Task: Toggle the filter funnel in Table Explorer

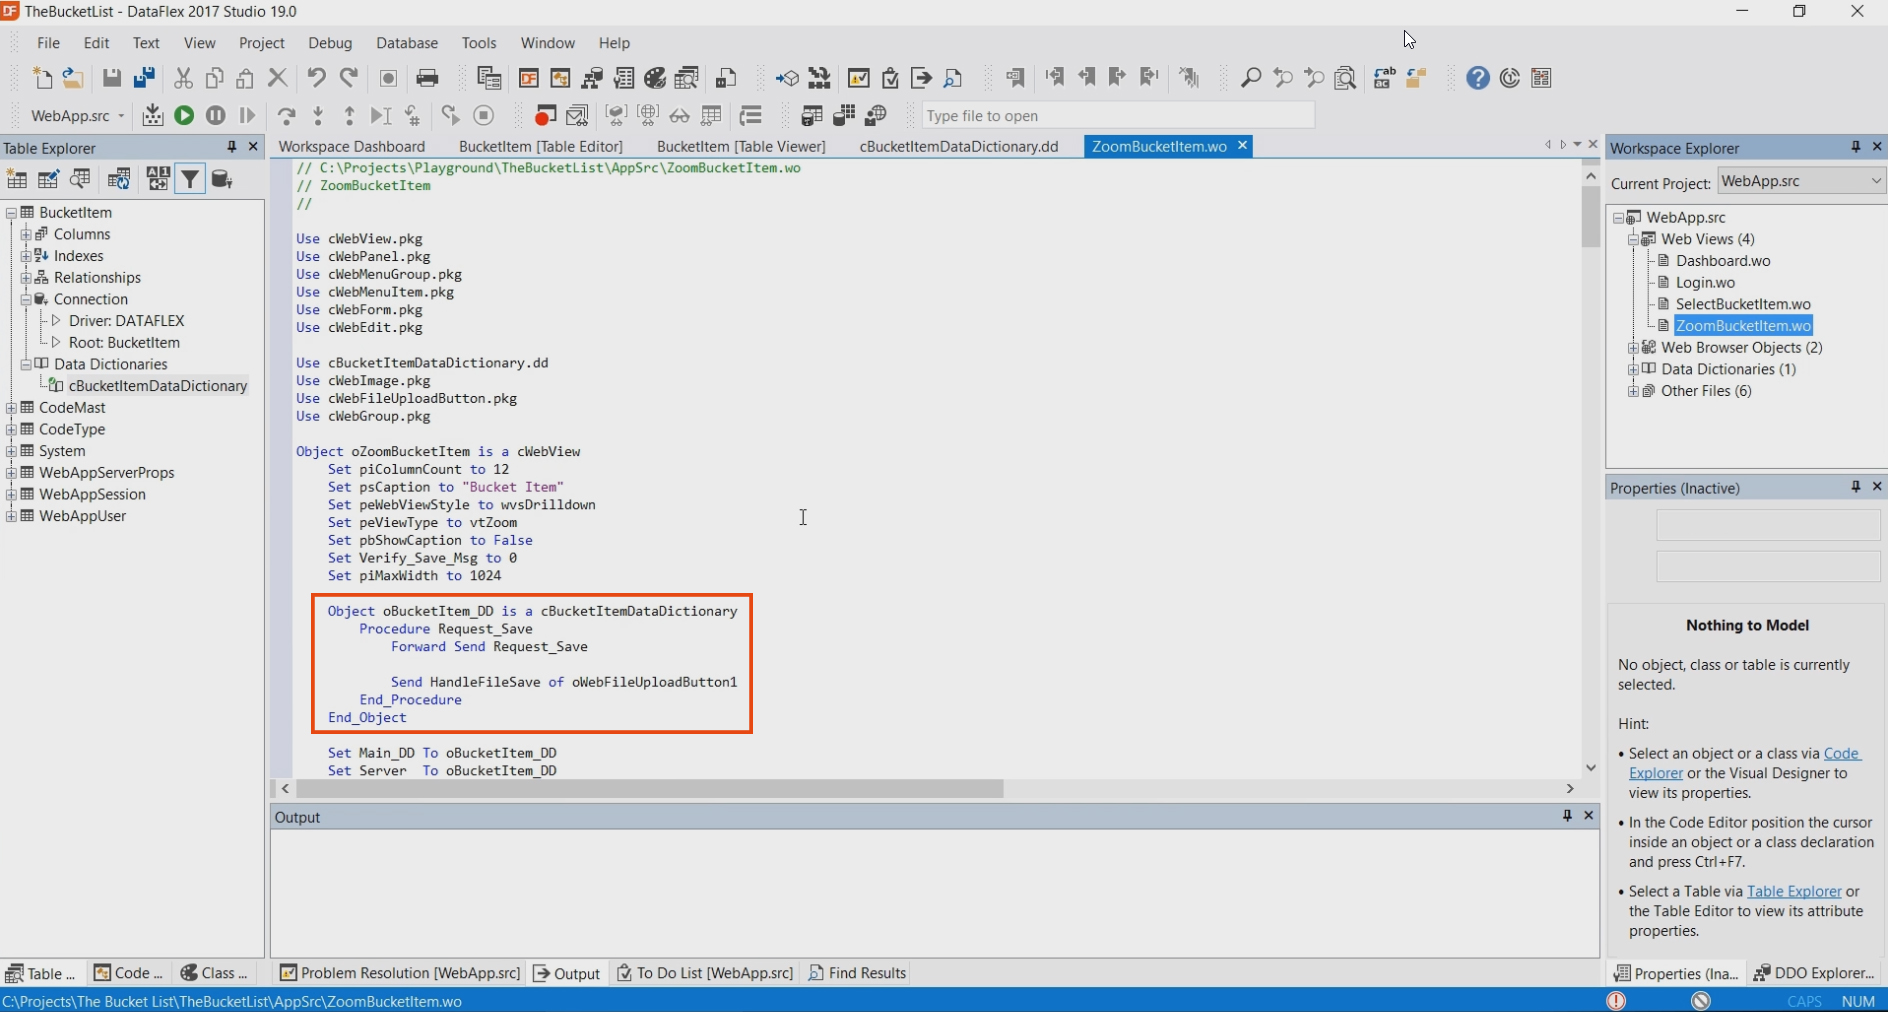Action: (189, 179)
